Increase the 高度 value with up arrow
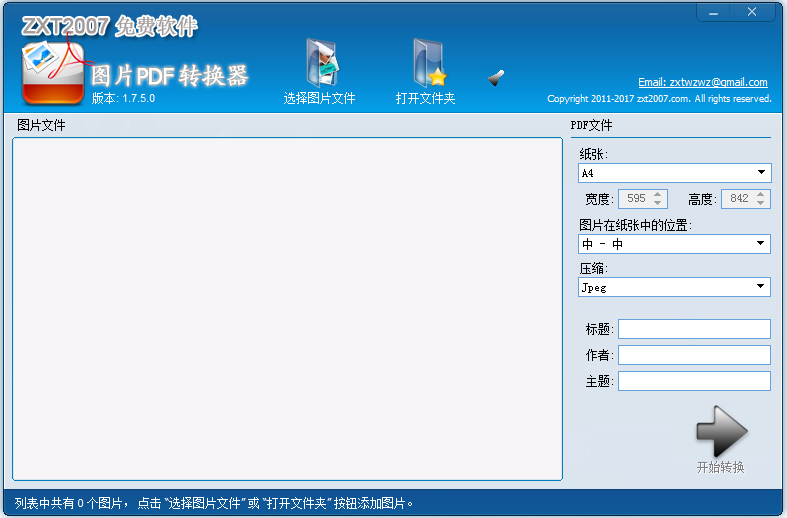 pos(761,194)
